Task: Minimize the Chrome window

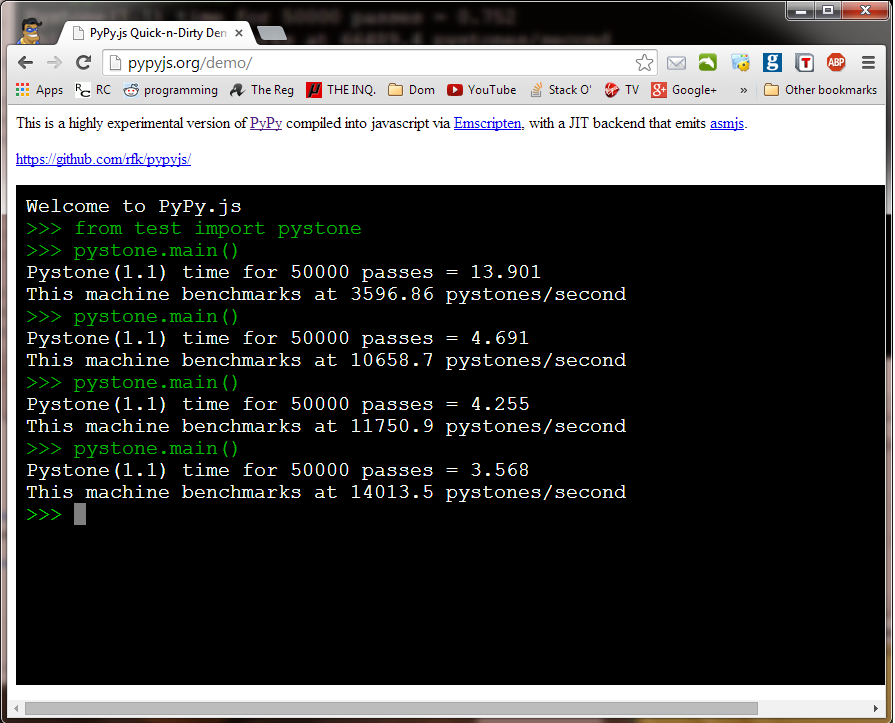Action: (x=800, y=10)
